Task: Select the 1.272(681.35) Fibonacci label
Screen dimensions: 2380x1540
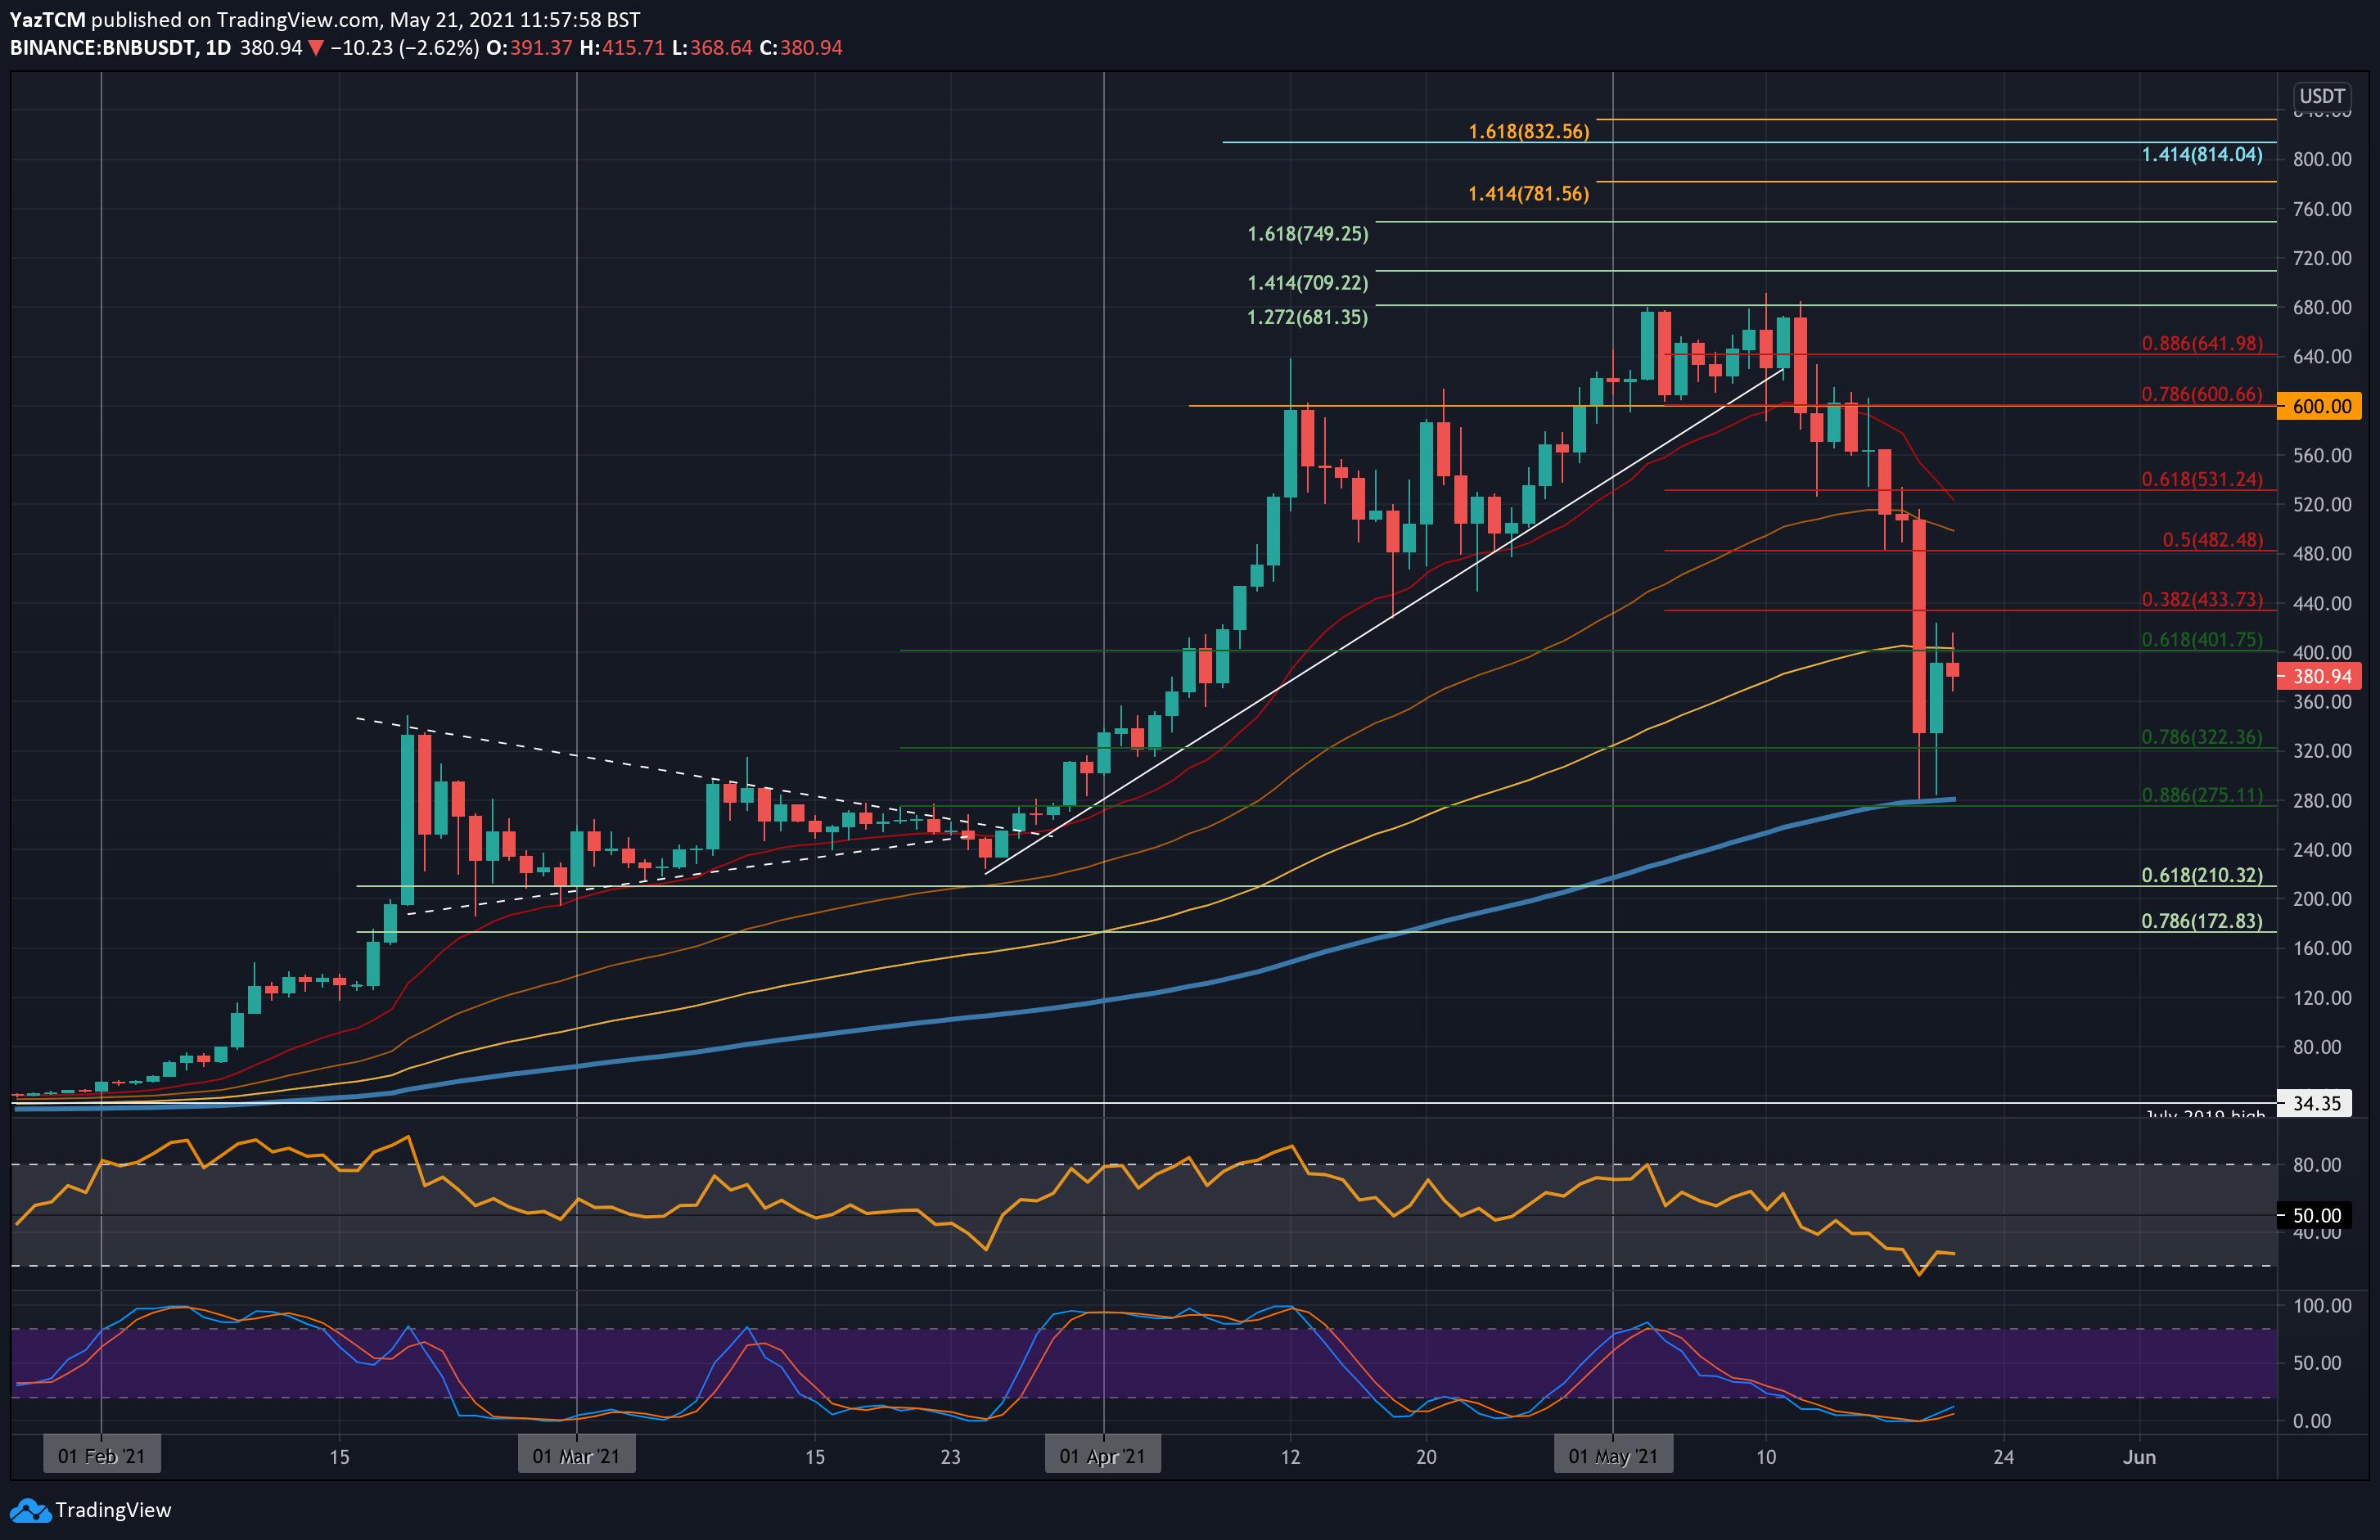Action: 1307,318
